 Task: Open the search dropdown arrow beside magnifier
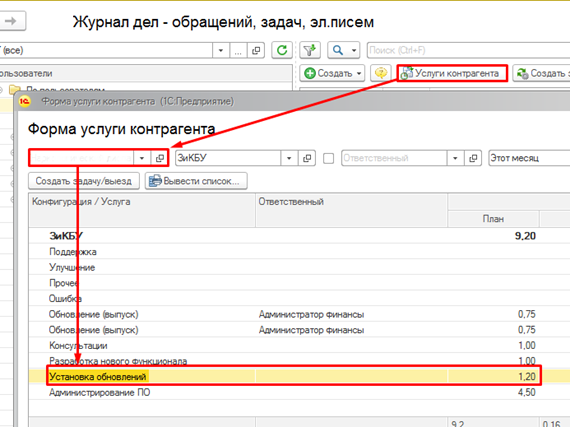click(x=354, y=50)
